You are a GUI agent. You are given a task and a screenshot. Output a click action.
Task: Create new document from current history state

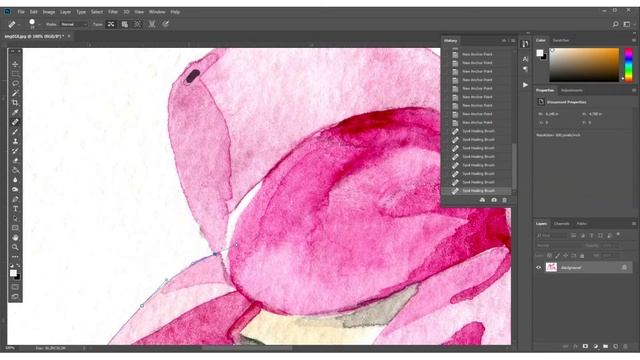pos(482,200)
